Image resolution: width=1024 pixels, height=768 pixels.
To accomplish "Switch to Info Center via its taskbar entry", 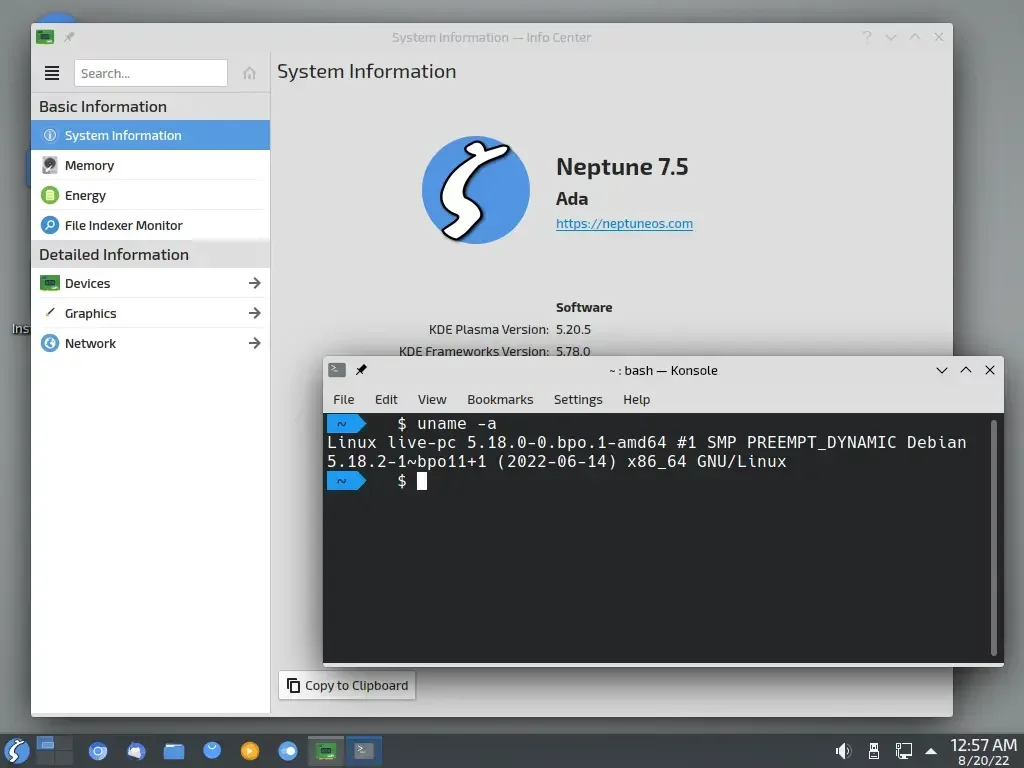I will [x=326, y=751].
